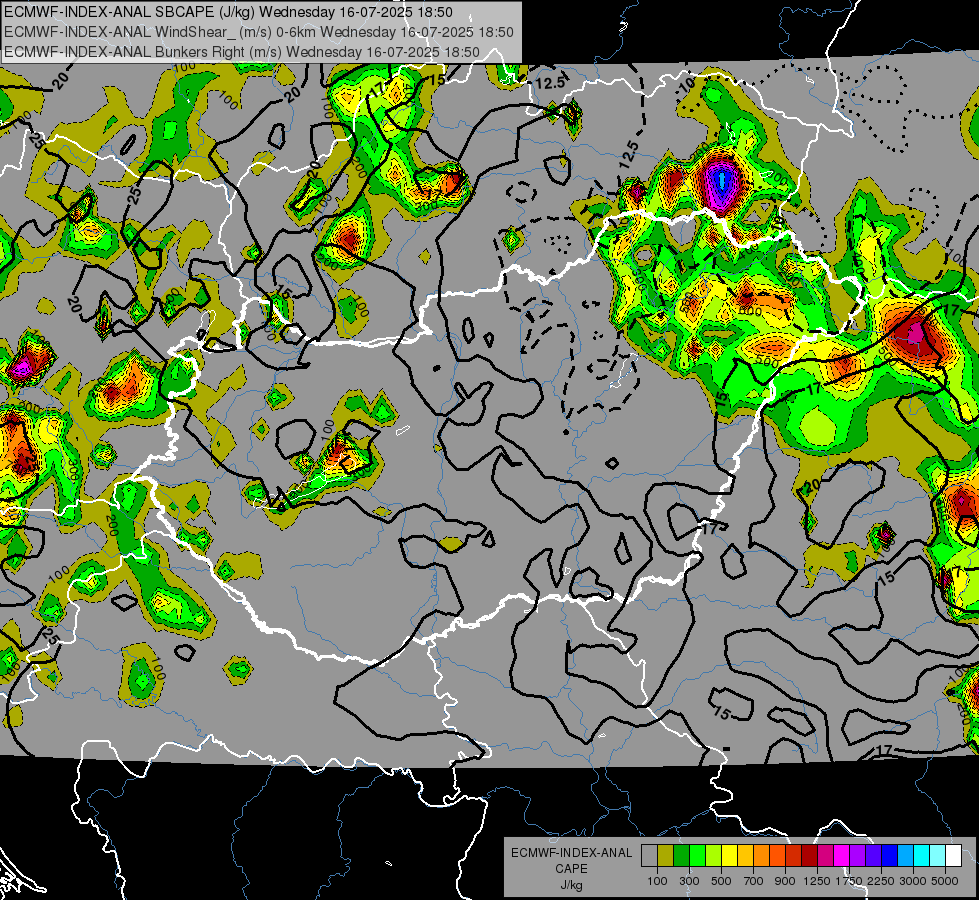The width and height of the screenshot is (979, 900).
Task: Click the '3000' legend value label
Action: tap(913, 881)
